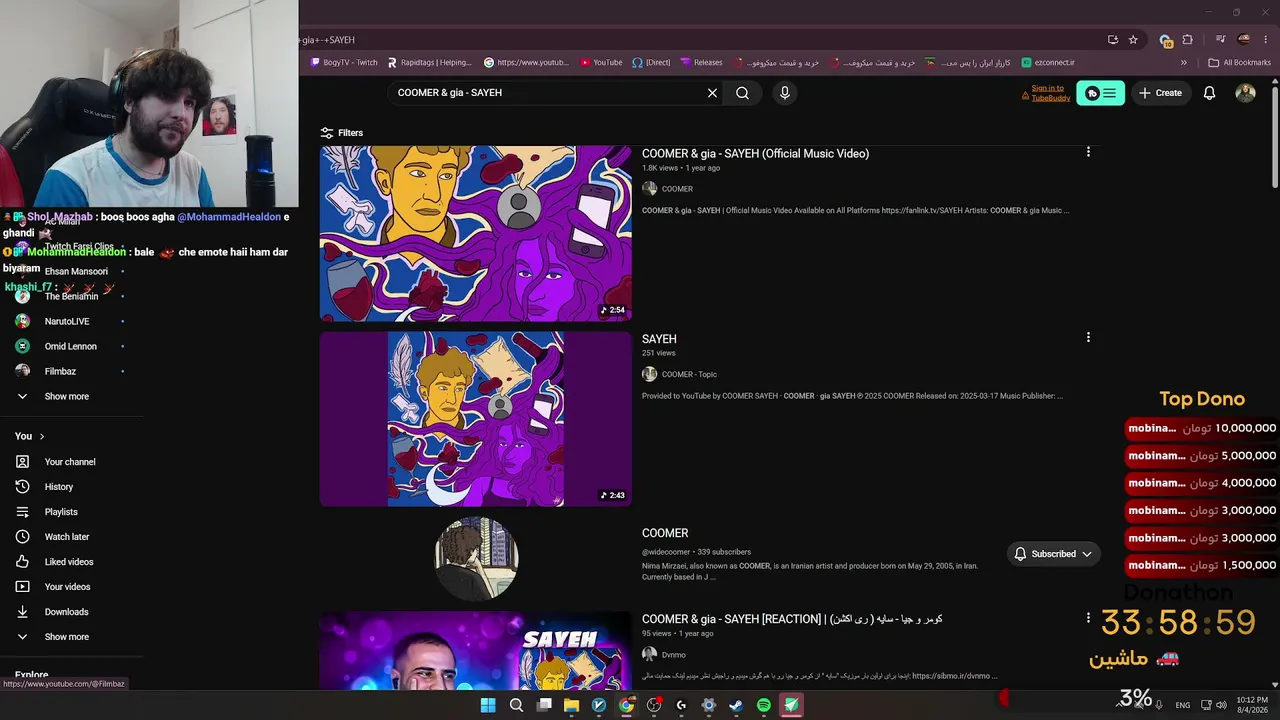Switch to Google Chrome on the taskbar
The height and width of the screenshot is (720, 1280).
pyautogui.click(x=626, y=705)
